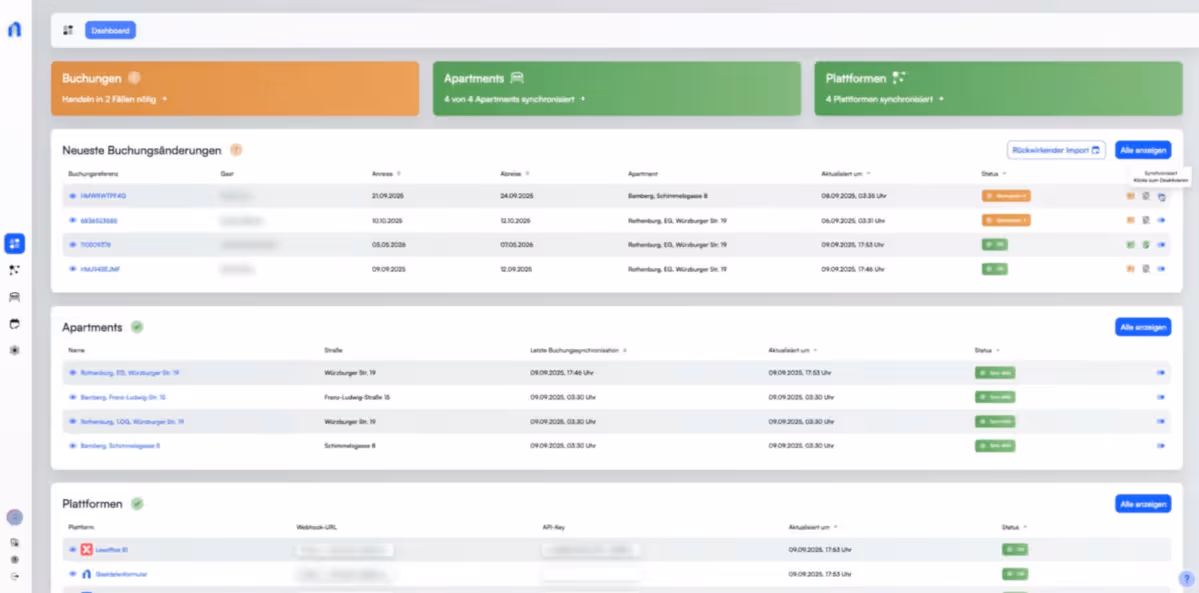Click the eye icon of the first booking row
1199x593 pixels.
[x=73, y=196]
